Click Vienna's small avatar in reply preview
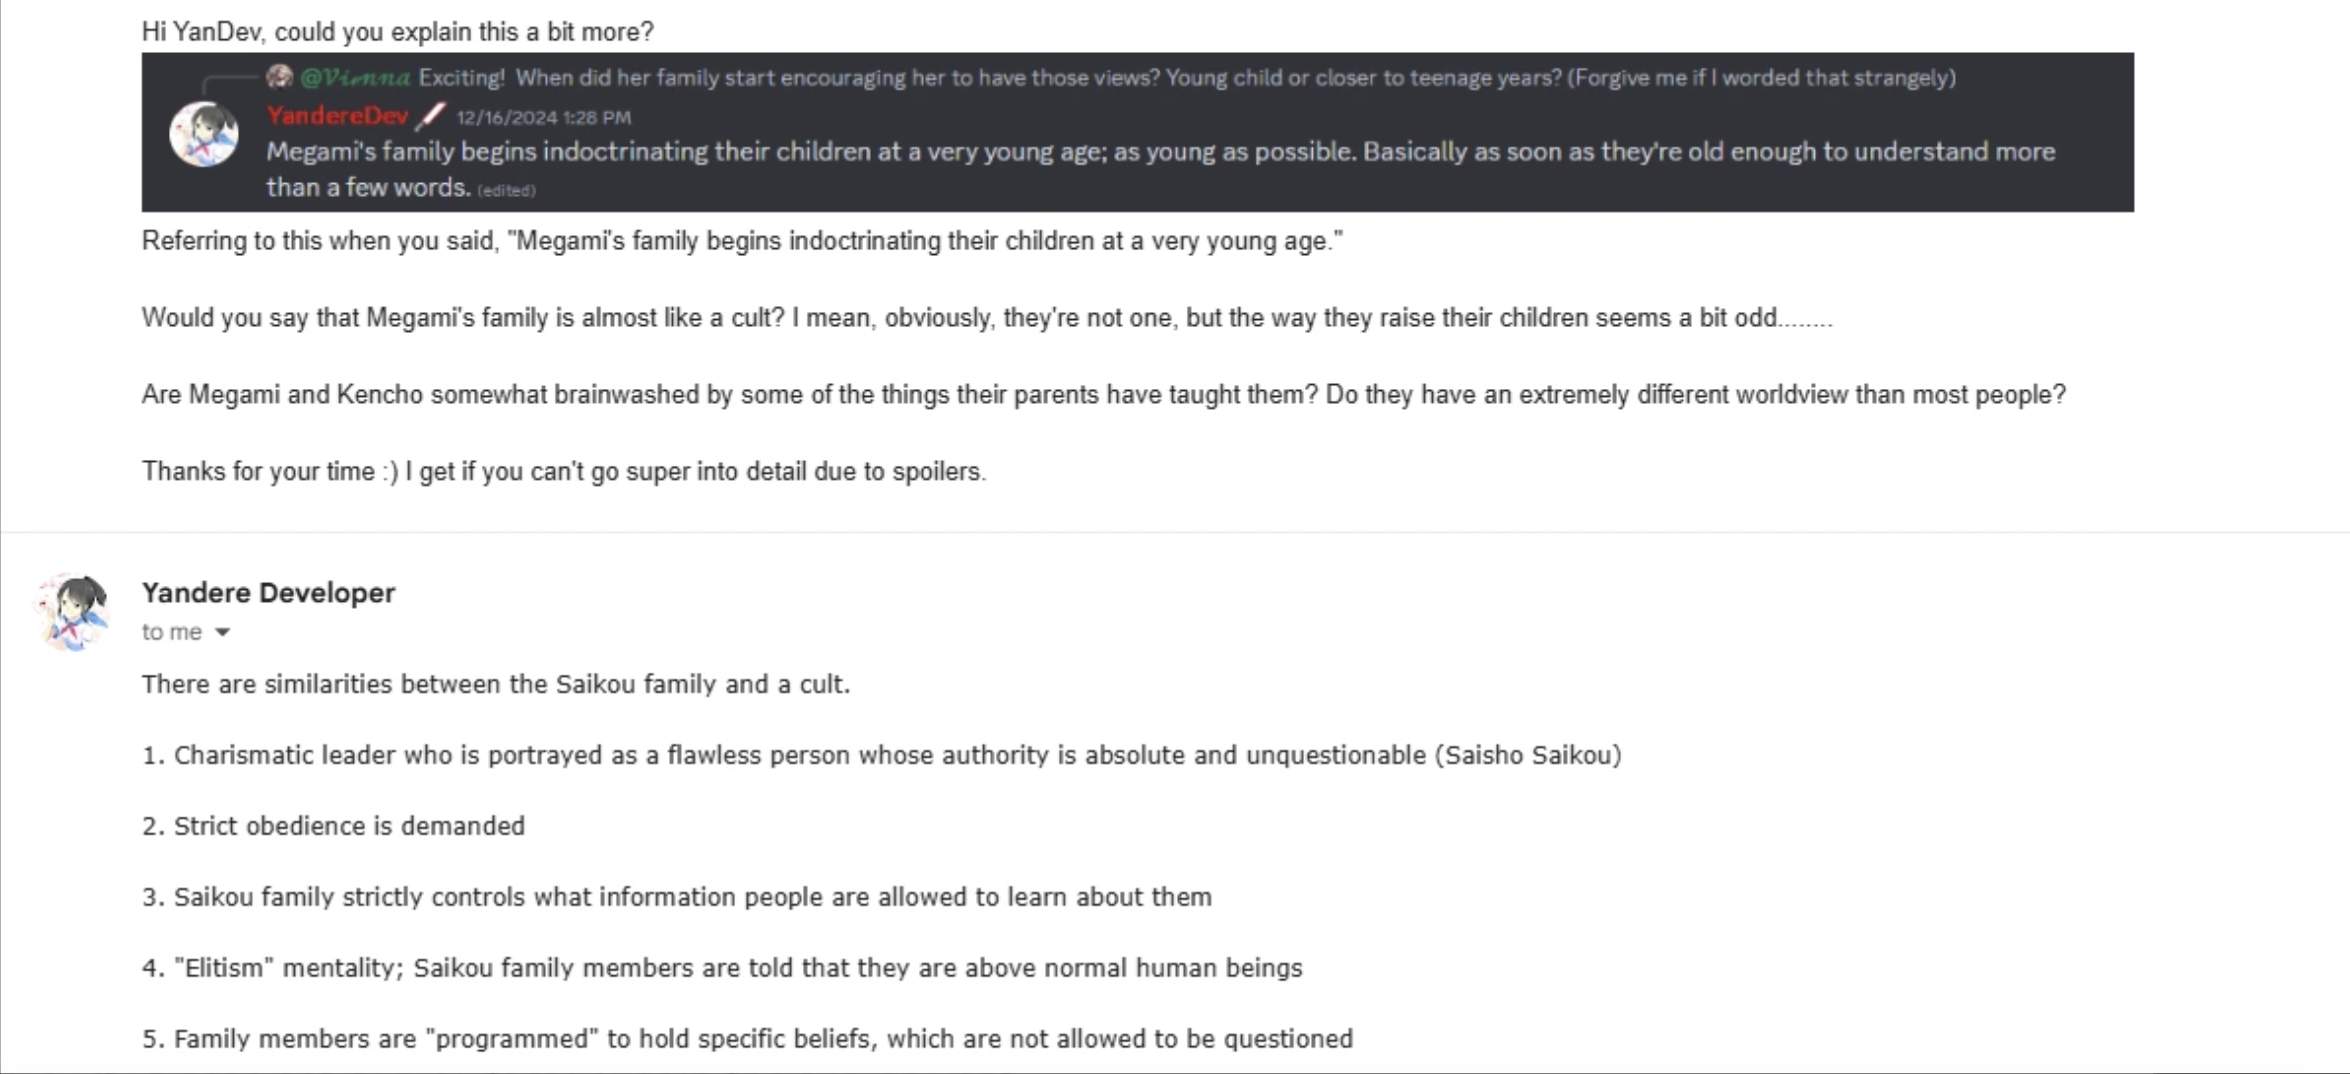Image resolution: width=2350 pixels, height=1074 pixels. (279, 76)
